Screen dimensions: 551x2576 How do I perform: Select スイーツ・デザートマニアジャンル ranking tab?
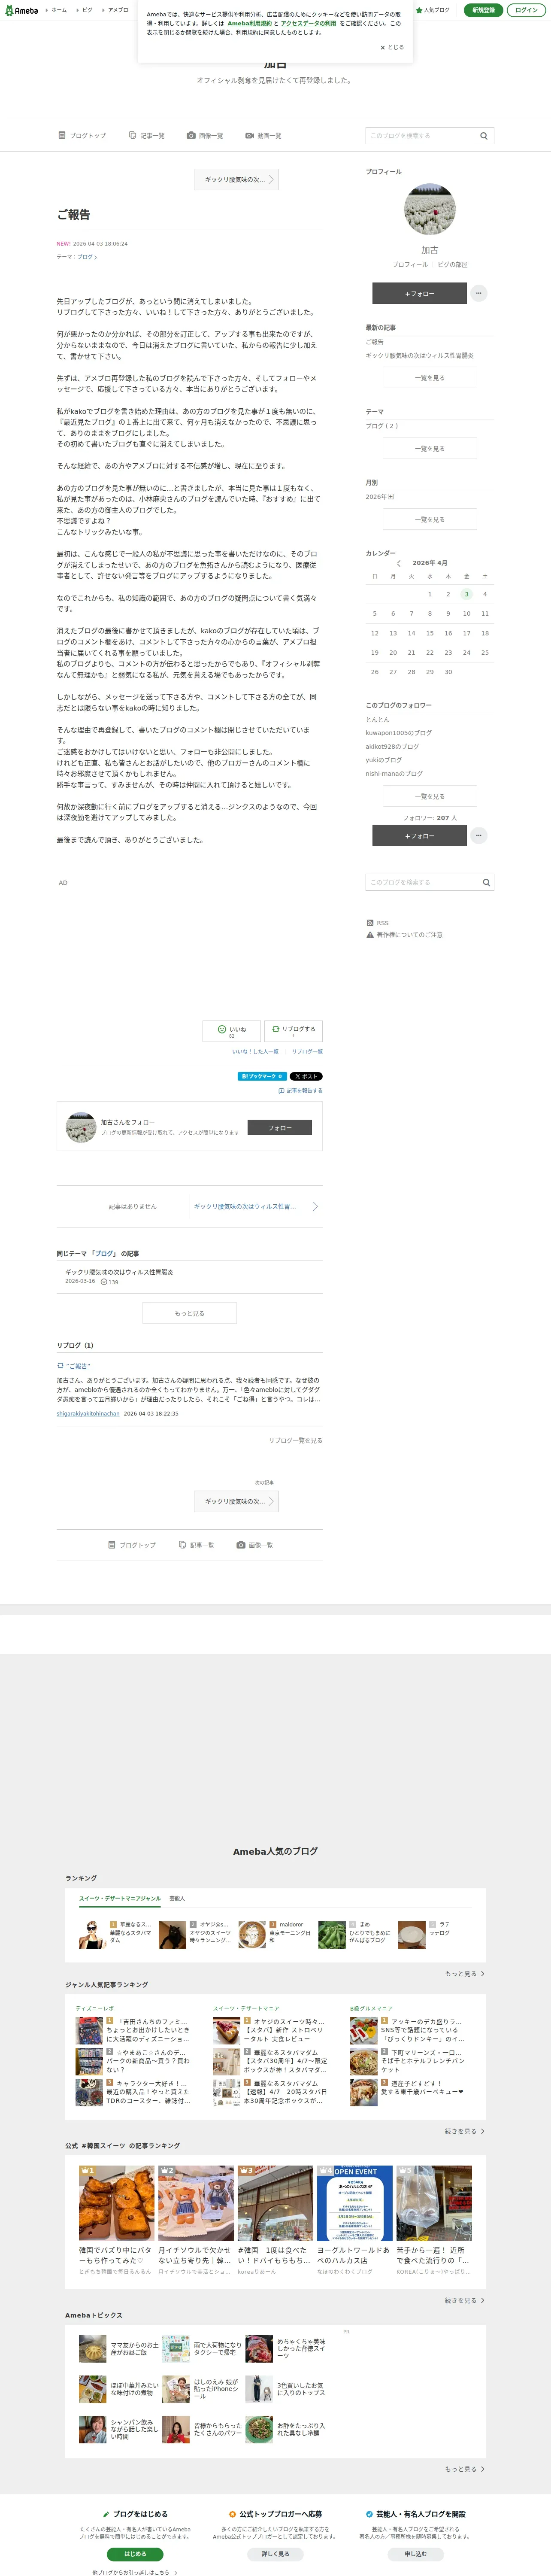[x=120, y=1898]
